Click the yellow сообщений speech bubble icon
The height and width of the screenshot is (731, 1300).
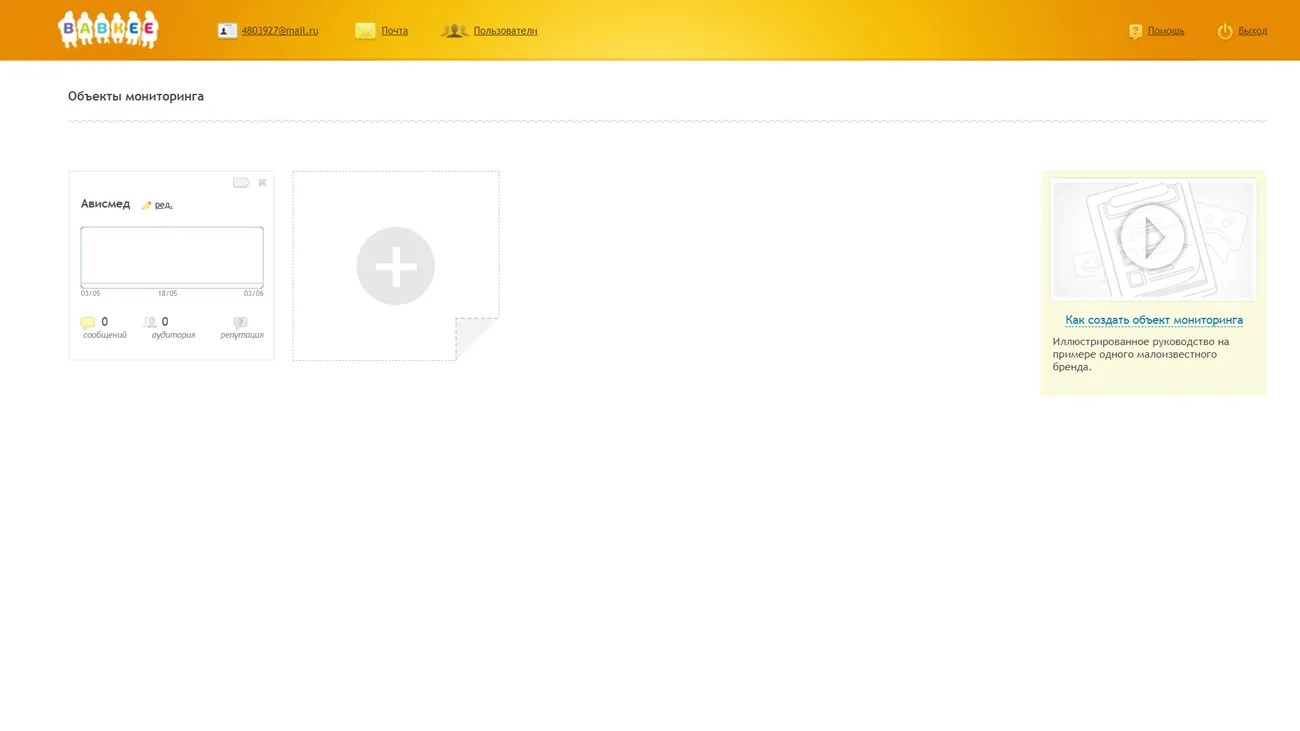pyautogui.click(x=88, y=323)
